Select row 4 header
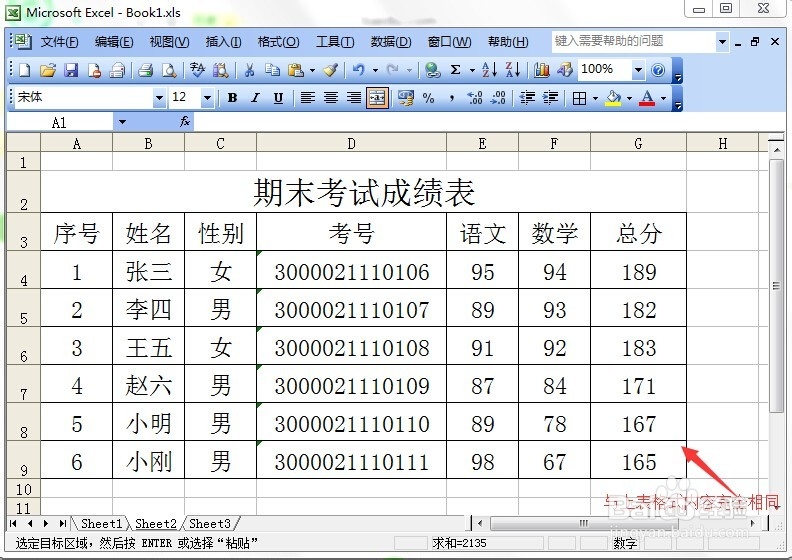Viewport: 792px width, 560px height. (23, 270)
